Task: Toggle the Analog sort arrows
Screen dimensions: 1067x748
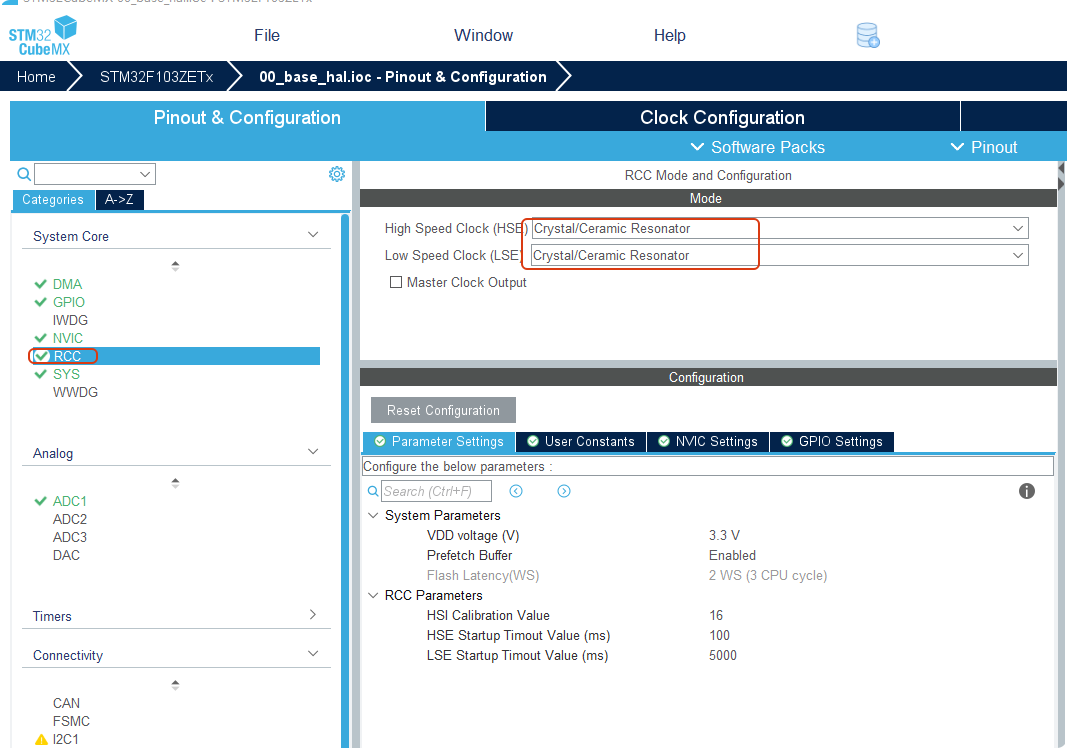Action: tap(176, 483)
